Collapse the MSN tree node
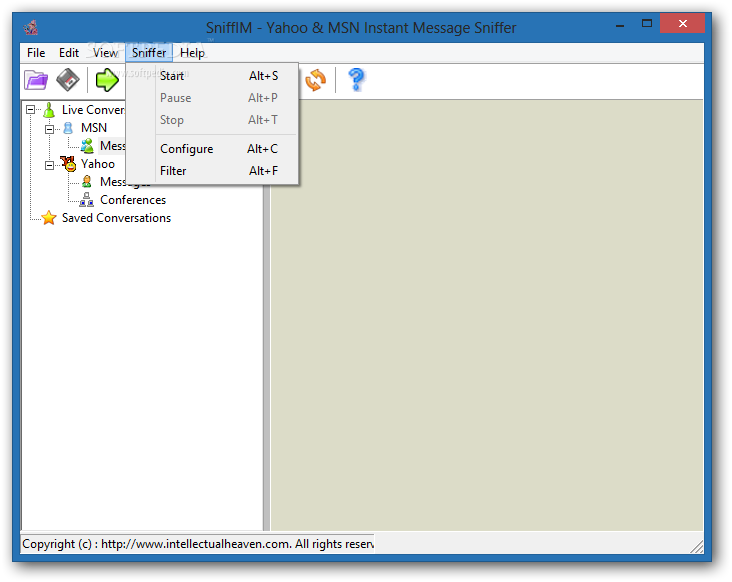732x582 pixels. 49,128
